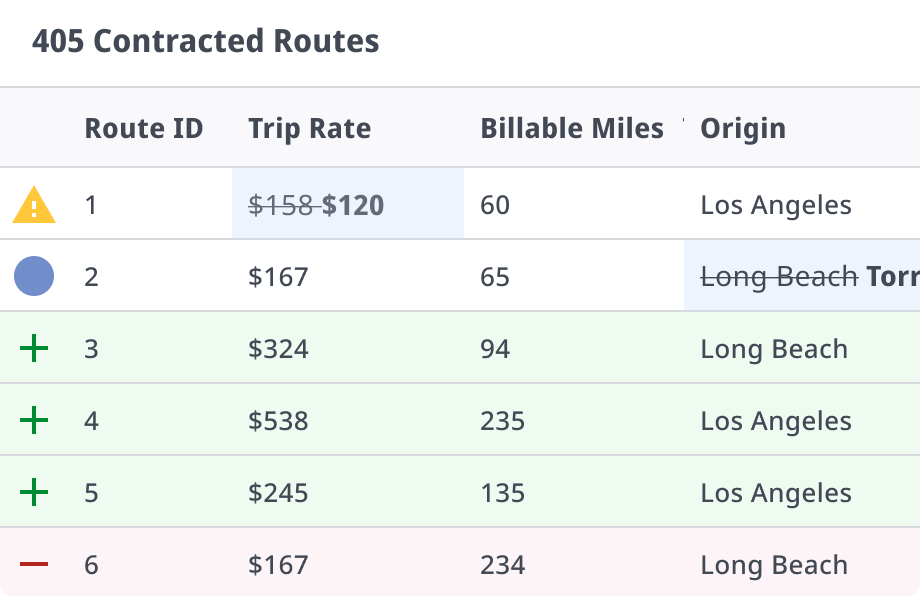
Task: Click the $245 trip rate cell
Action: (x=348, y=492)
